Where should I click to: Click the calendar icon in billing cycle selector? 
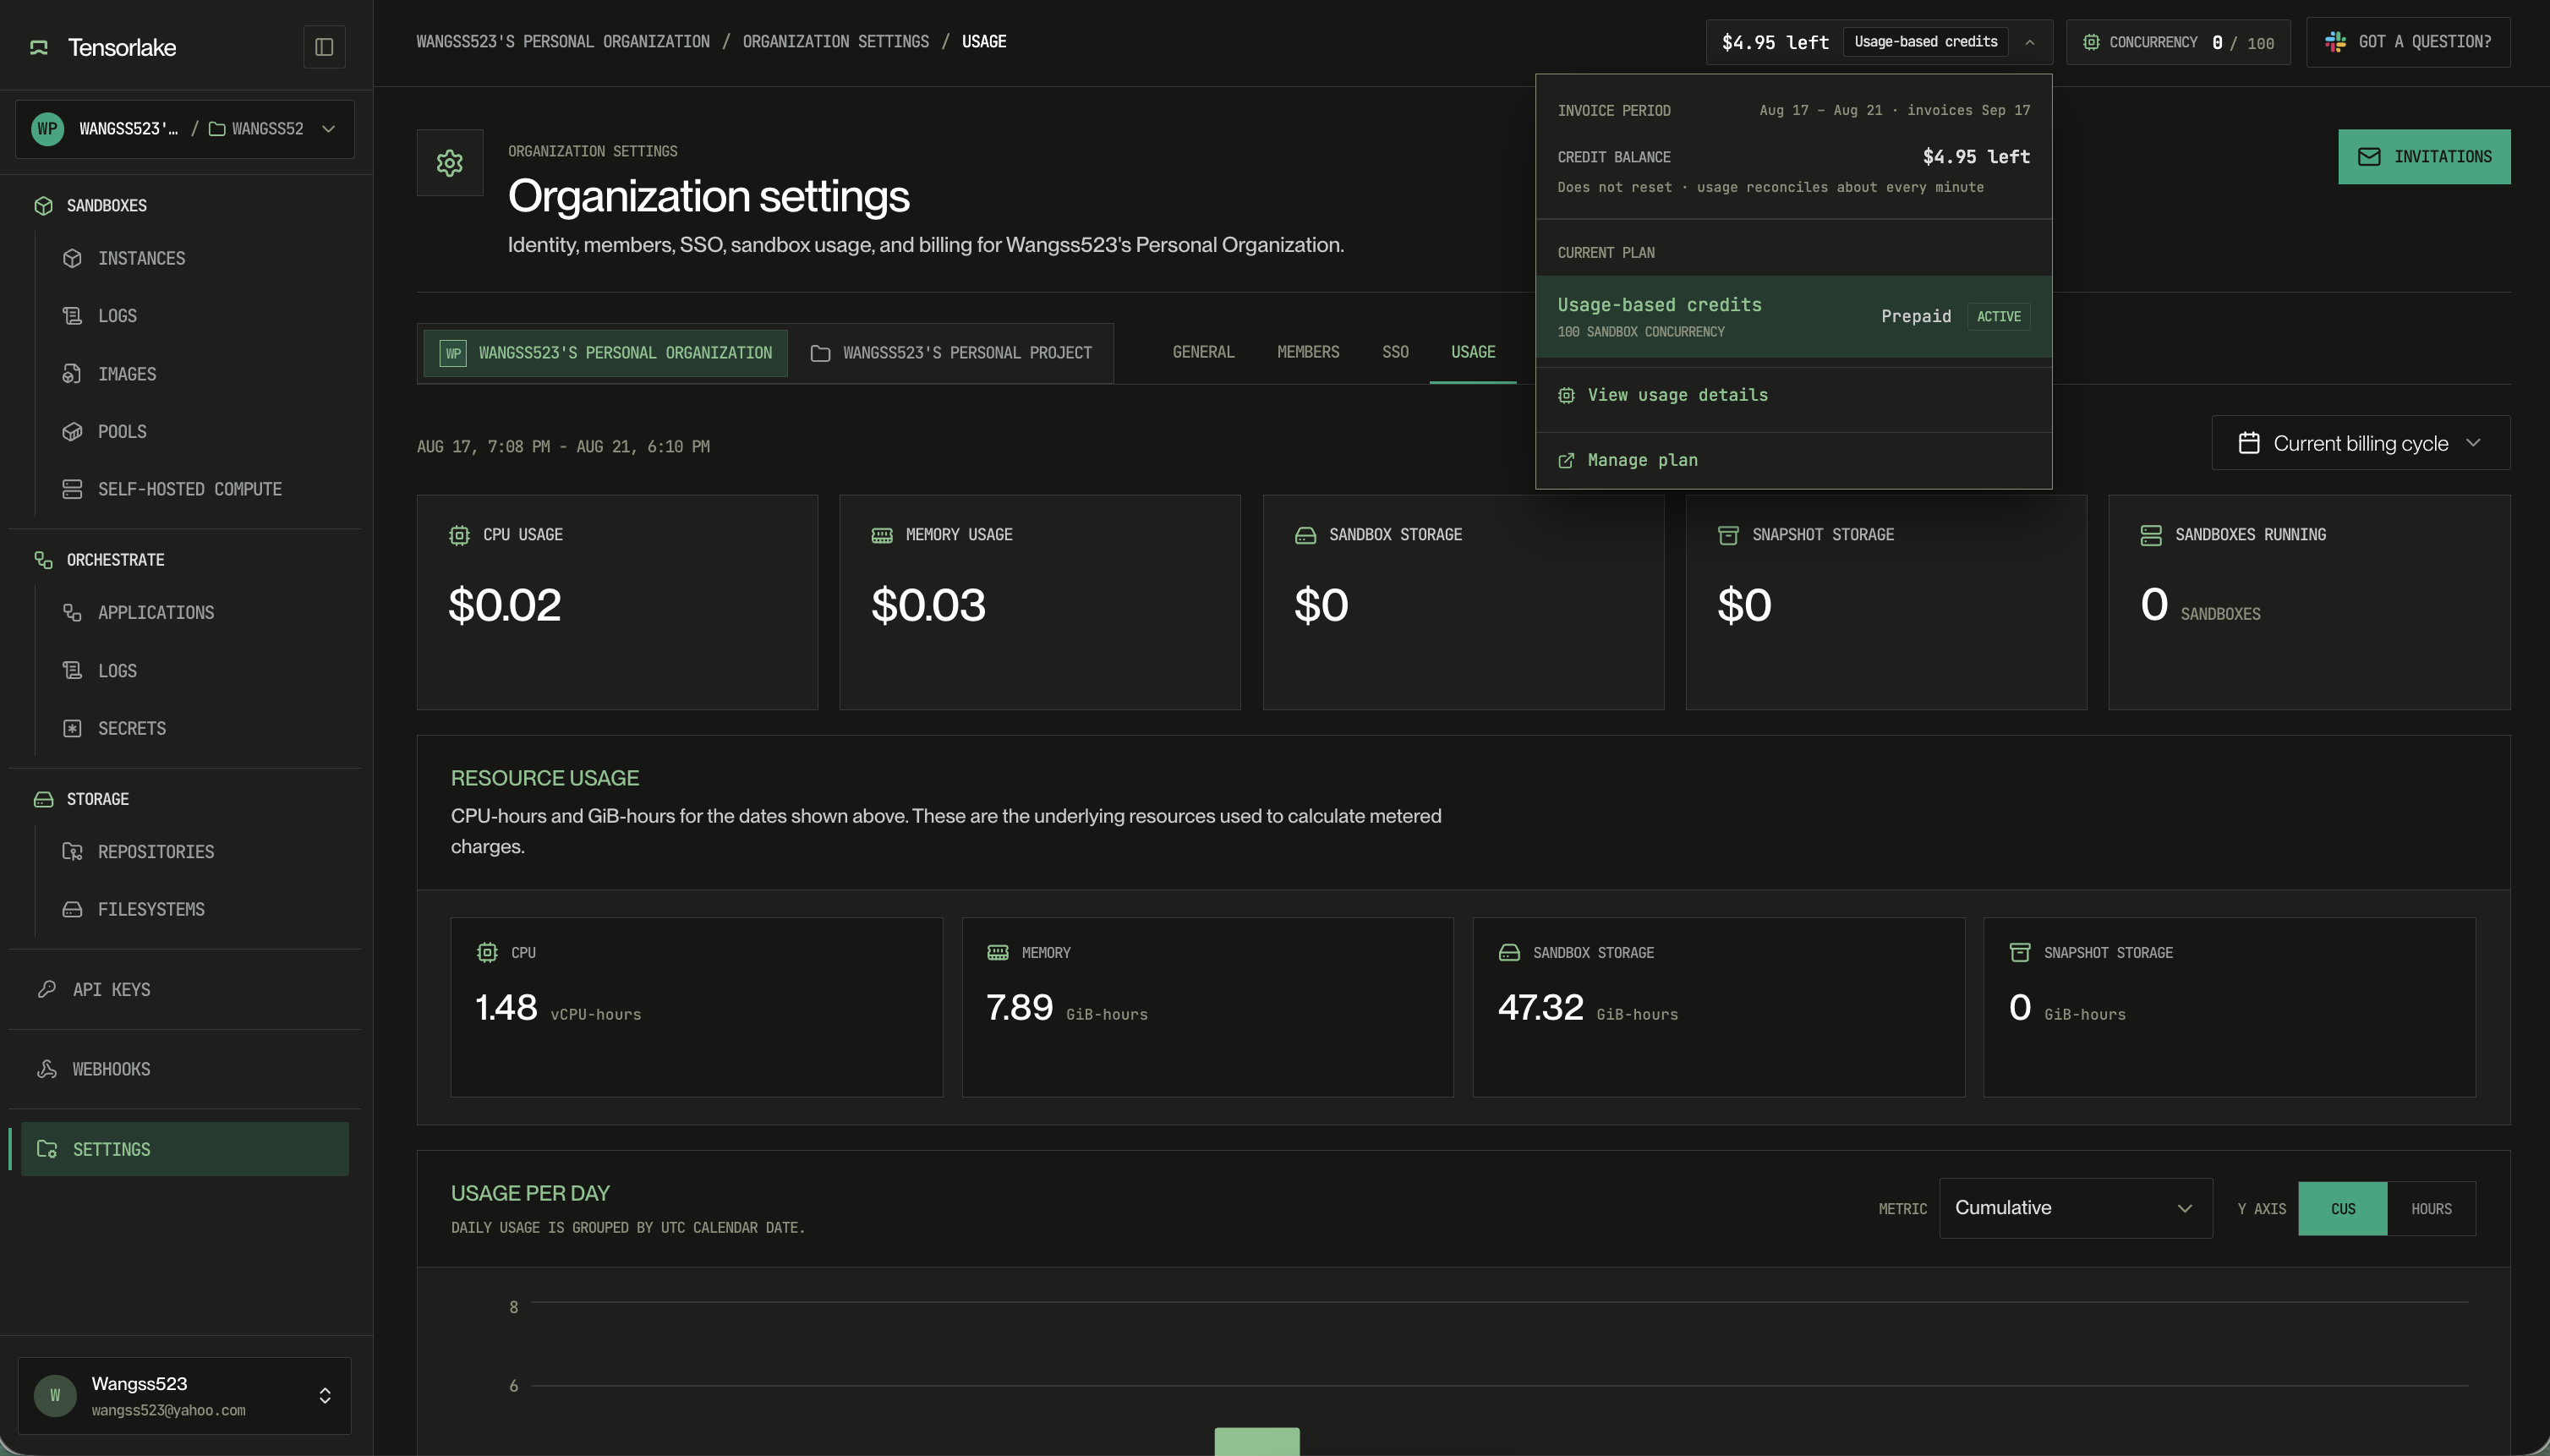[x=2249, y=443]
